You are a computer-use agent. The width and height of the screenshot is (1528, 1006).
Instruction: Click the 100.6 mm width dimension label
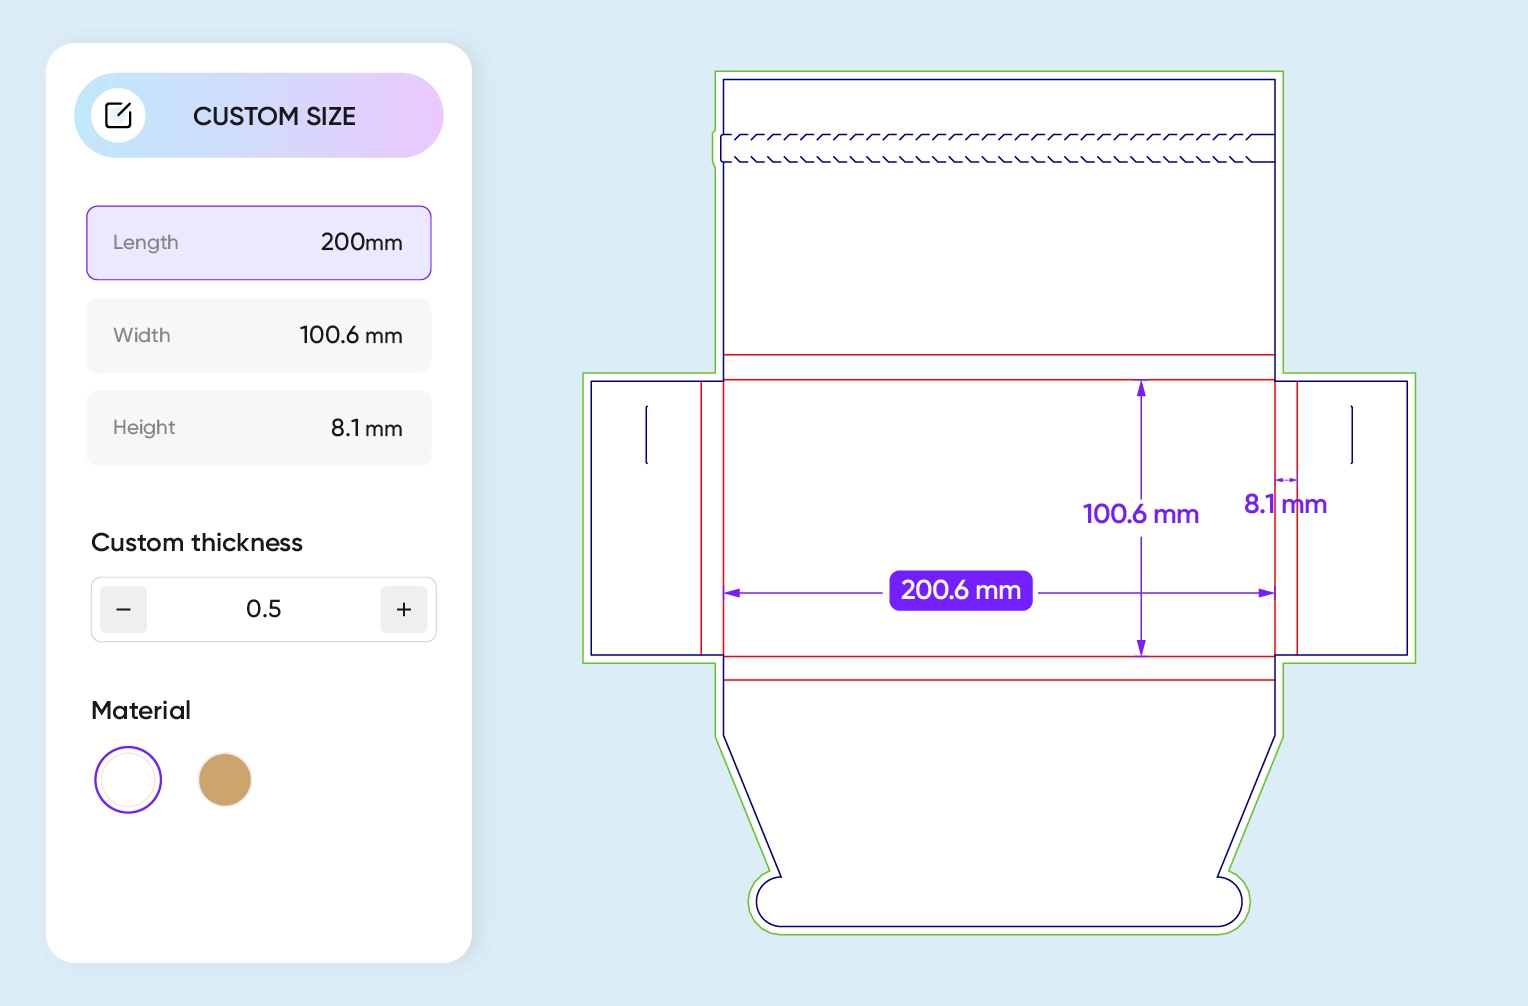1140,514
